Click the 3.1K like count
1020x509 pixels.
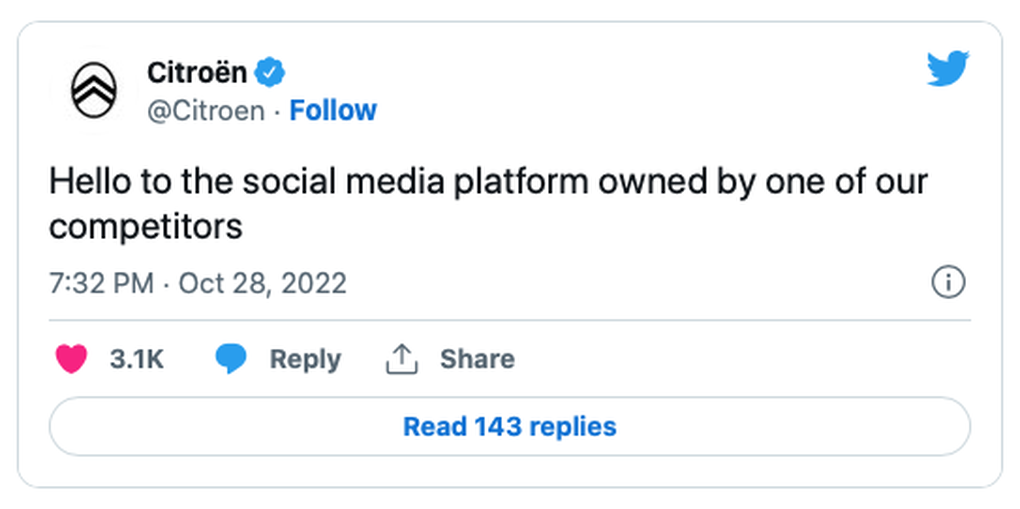click(x=137, y=359)
